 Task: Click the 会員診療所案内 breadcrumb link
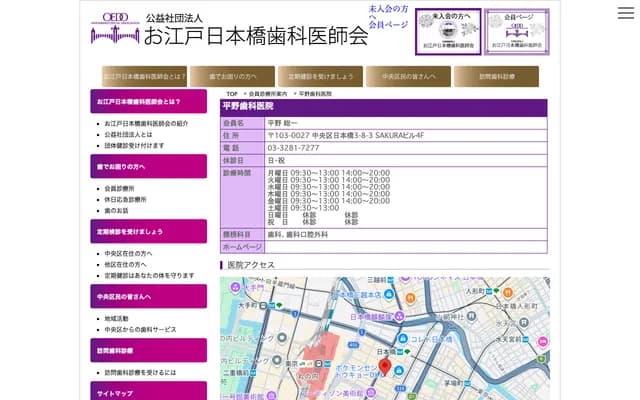pos(268,93)
